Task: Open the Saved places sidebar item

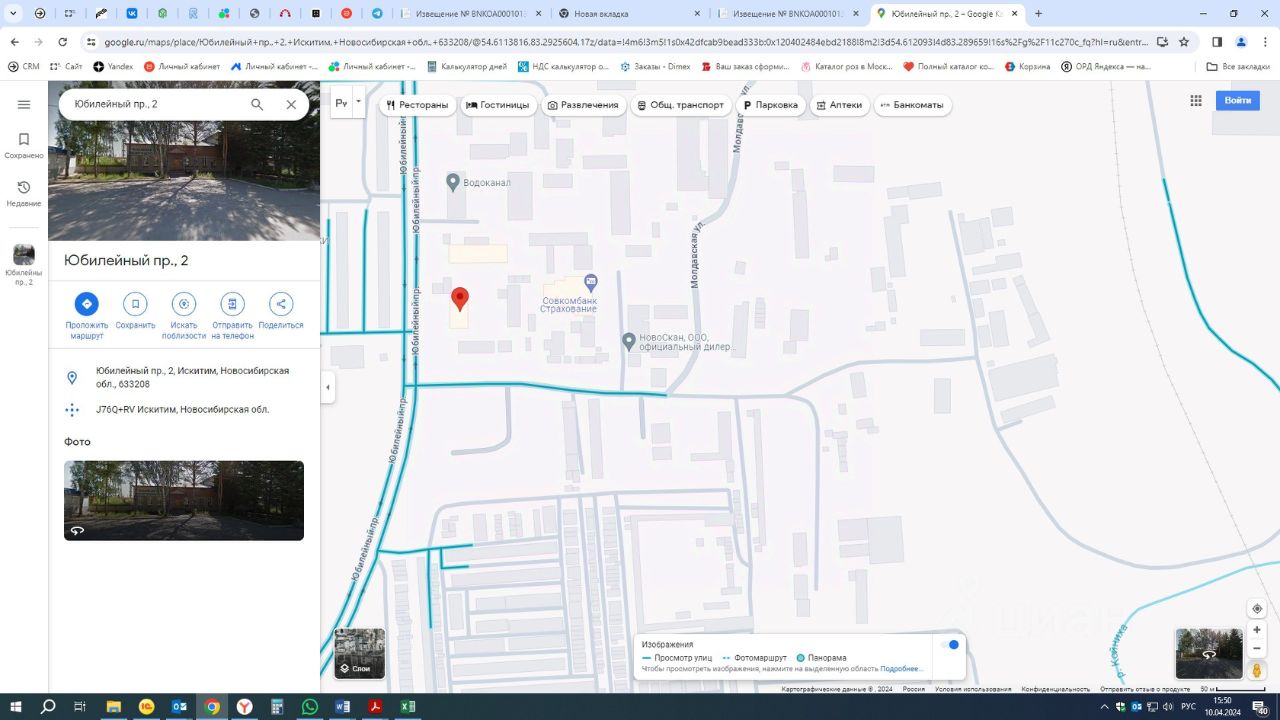Action: 24,146
